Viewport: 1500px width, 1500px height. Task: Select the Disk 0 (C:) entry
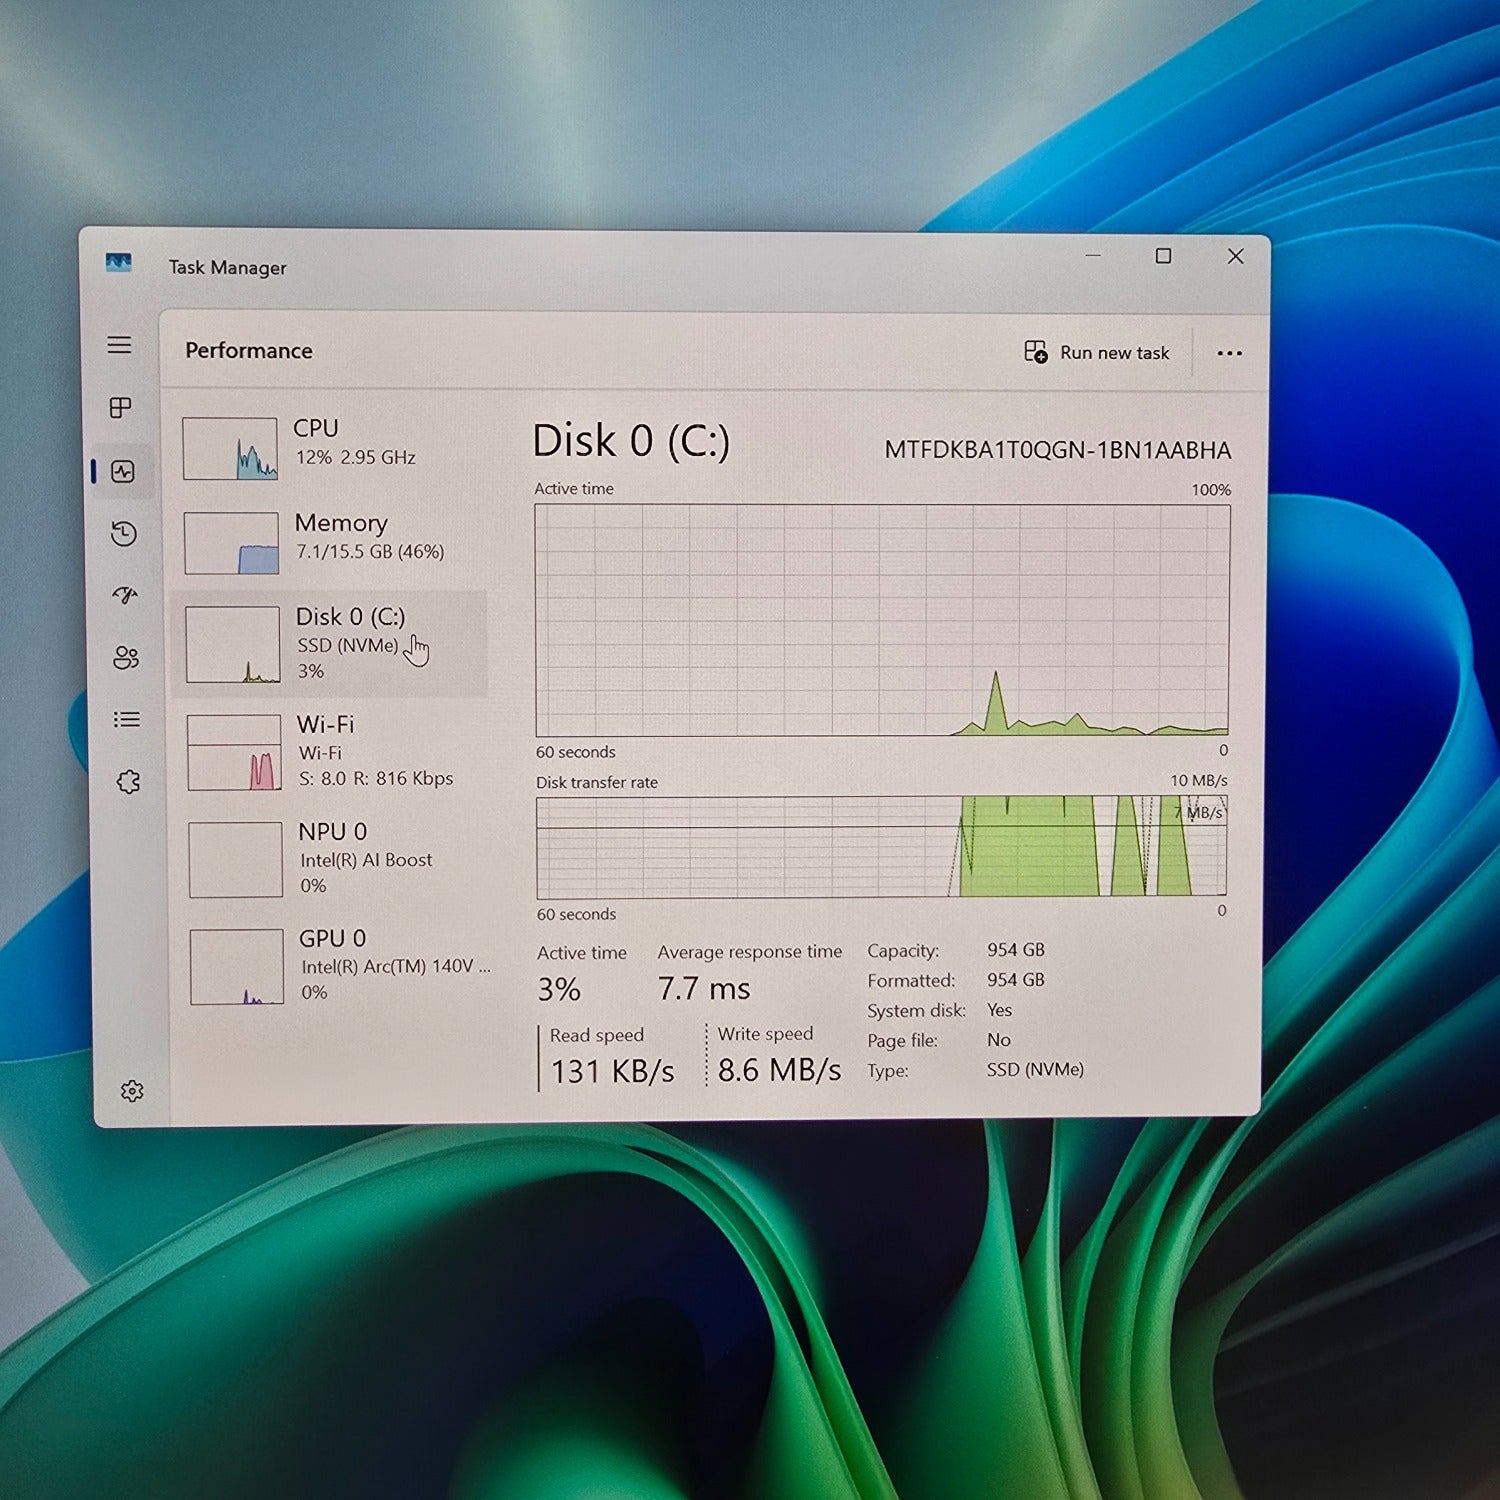tap(331, 644)
